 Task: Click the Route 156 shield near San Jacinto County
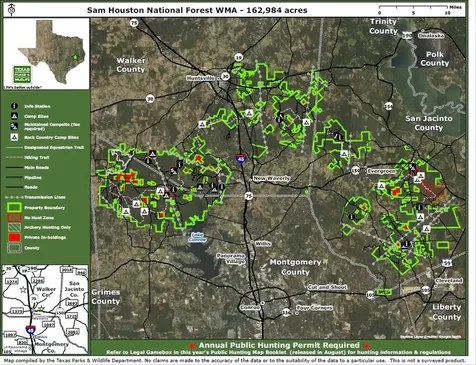pyautogui.click(x=389, y=106)
